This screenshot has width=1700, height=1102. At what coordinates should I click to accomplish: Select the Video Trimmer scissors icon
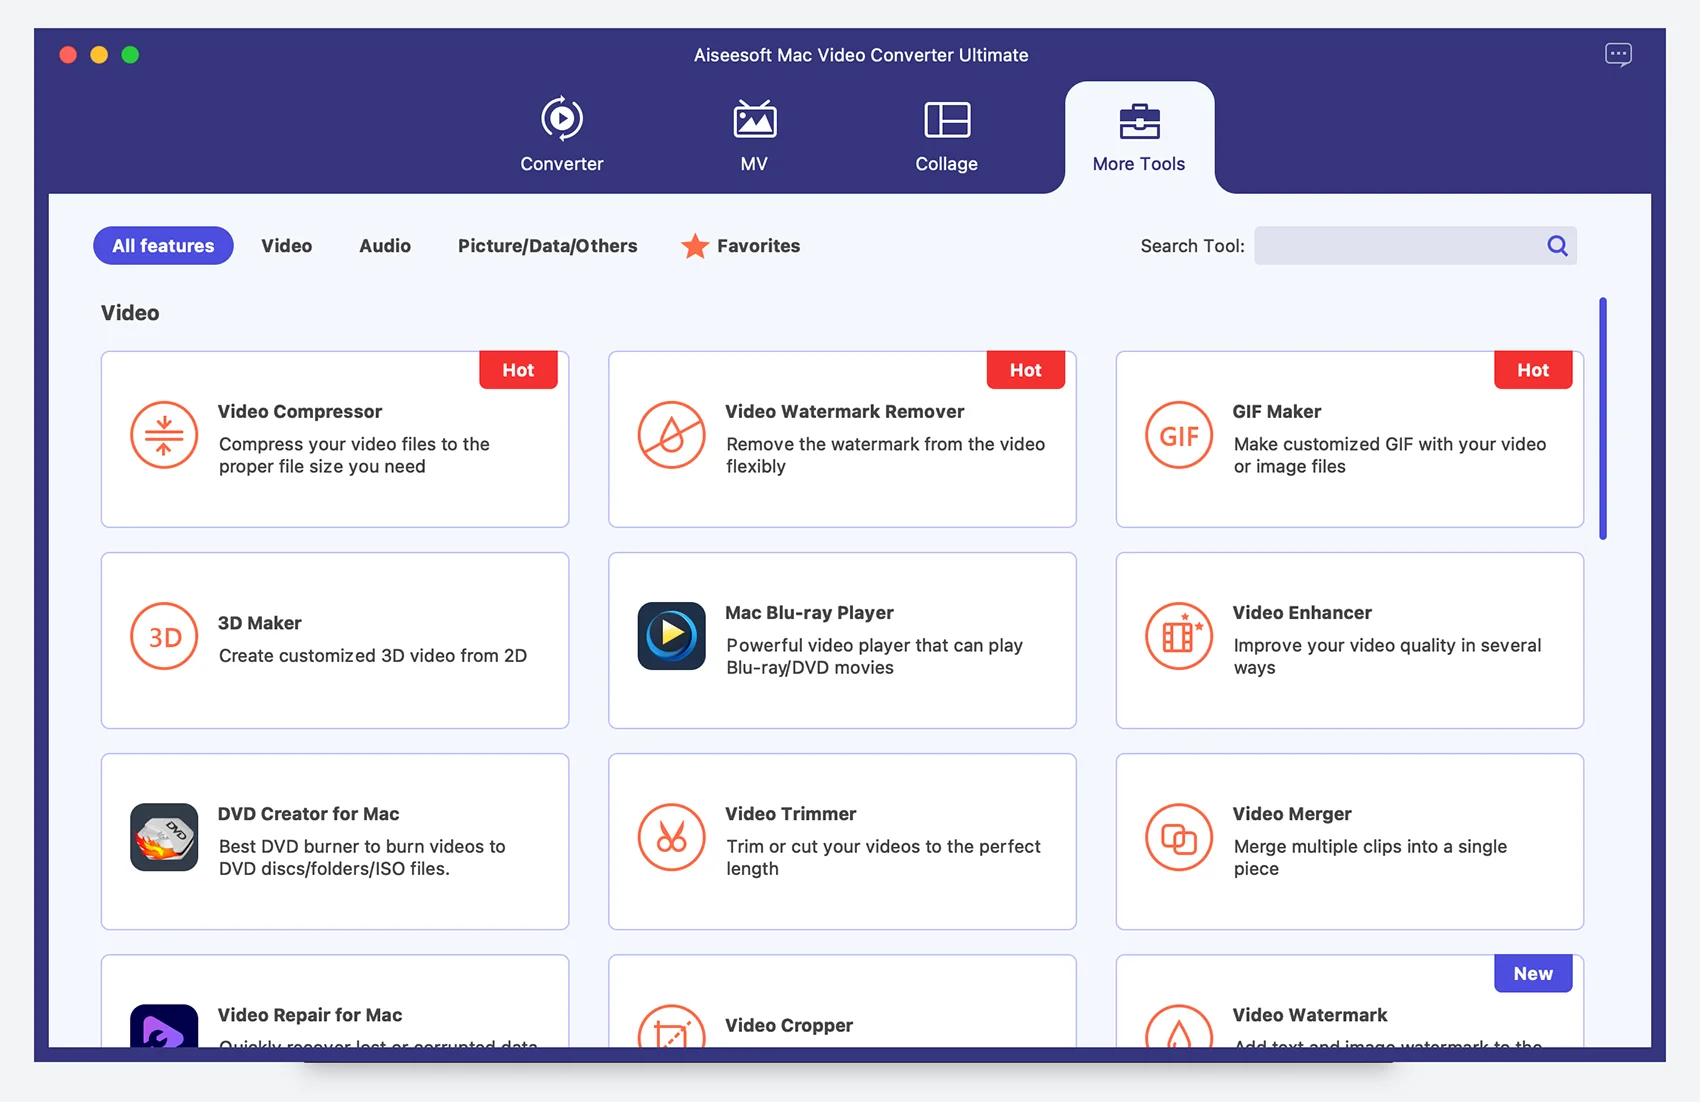tap(671, 838)
